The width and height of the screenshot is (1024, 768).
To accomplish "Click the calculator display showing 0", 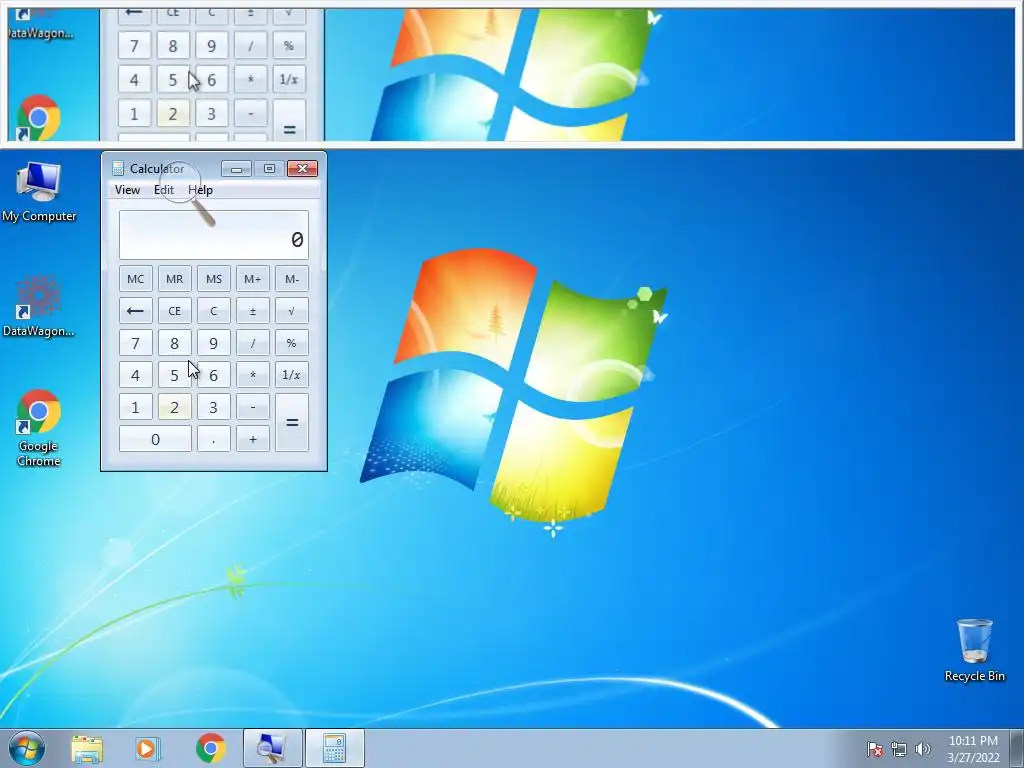I will pos(214,235).
